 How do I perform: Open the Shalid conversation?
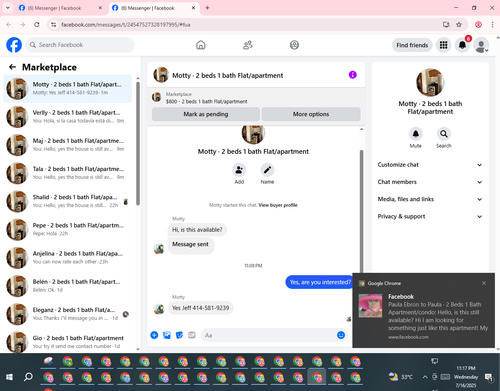click(68, 201)
